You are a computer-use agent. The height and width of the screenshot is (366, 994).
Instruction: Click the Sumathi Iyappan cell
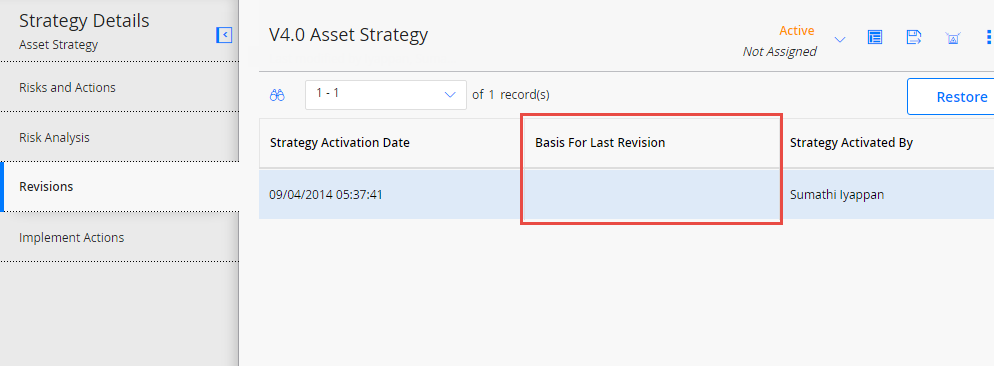(x=837, y=195)
